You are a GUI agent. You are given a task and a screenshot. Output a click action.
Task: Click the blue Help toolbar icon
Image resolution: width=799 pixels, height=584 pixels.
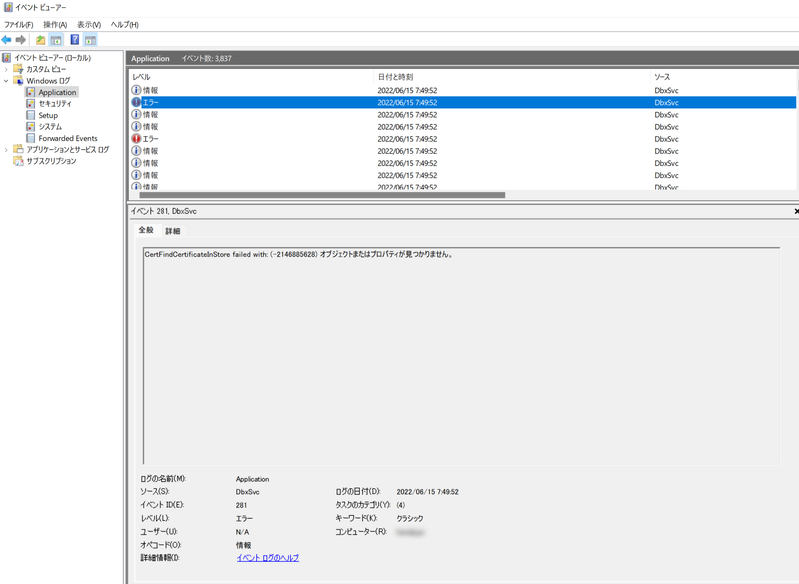74,40
